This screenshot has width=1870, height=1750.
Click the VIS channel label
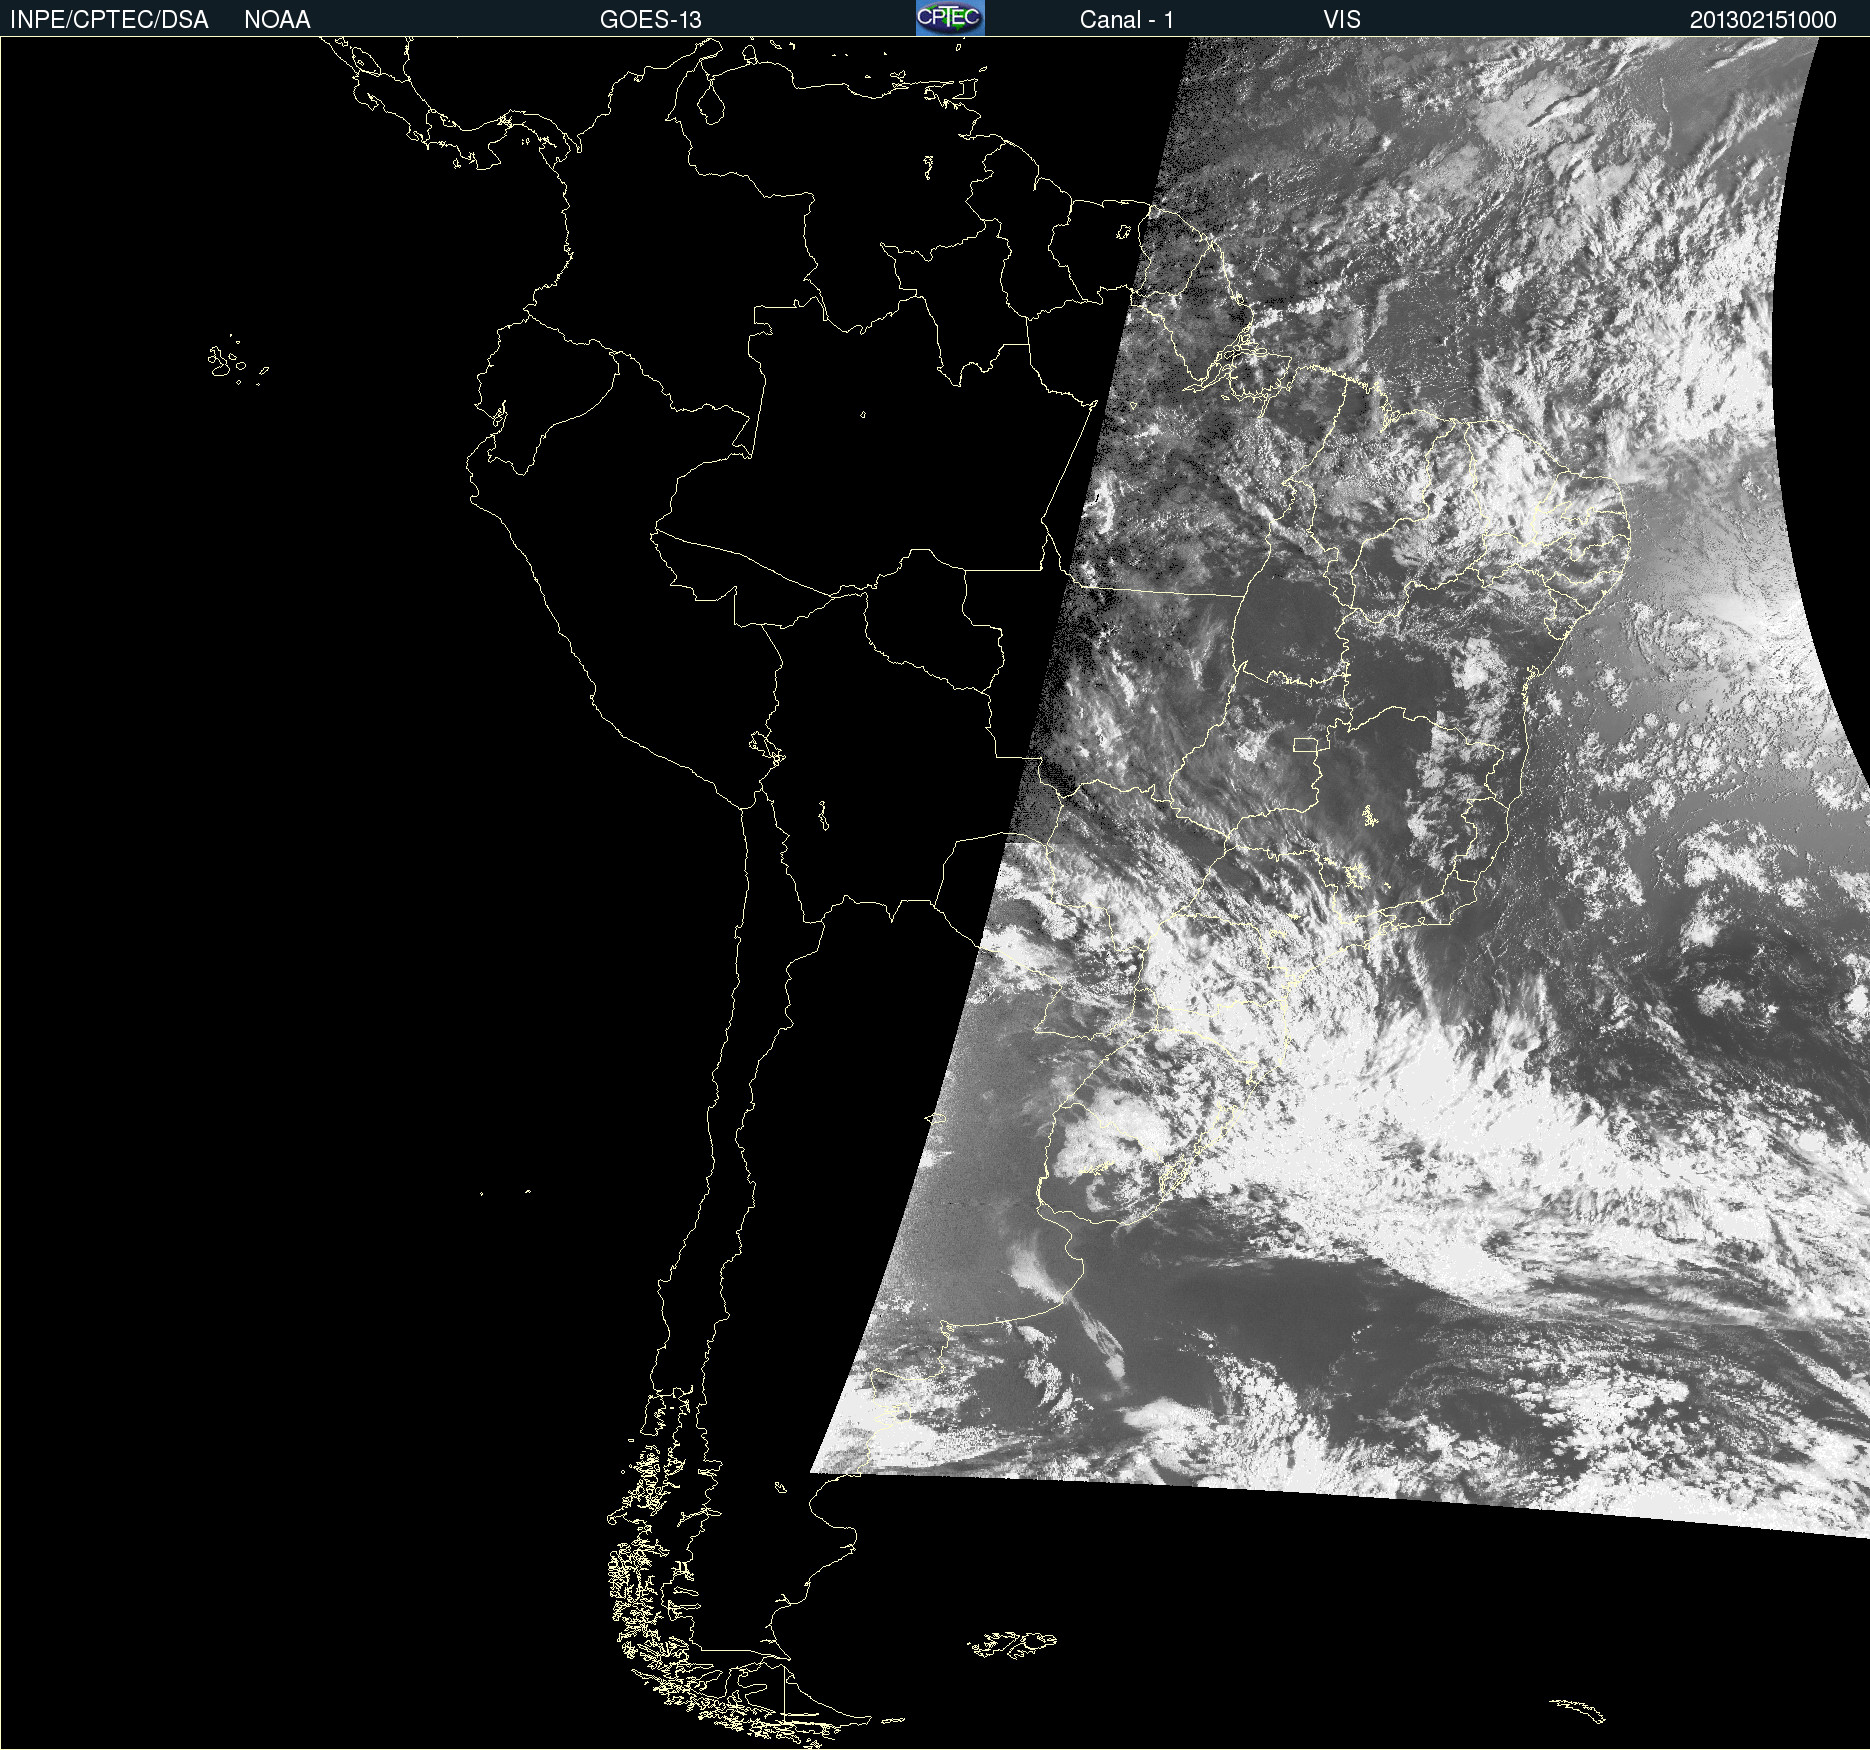(1342, 20)
